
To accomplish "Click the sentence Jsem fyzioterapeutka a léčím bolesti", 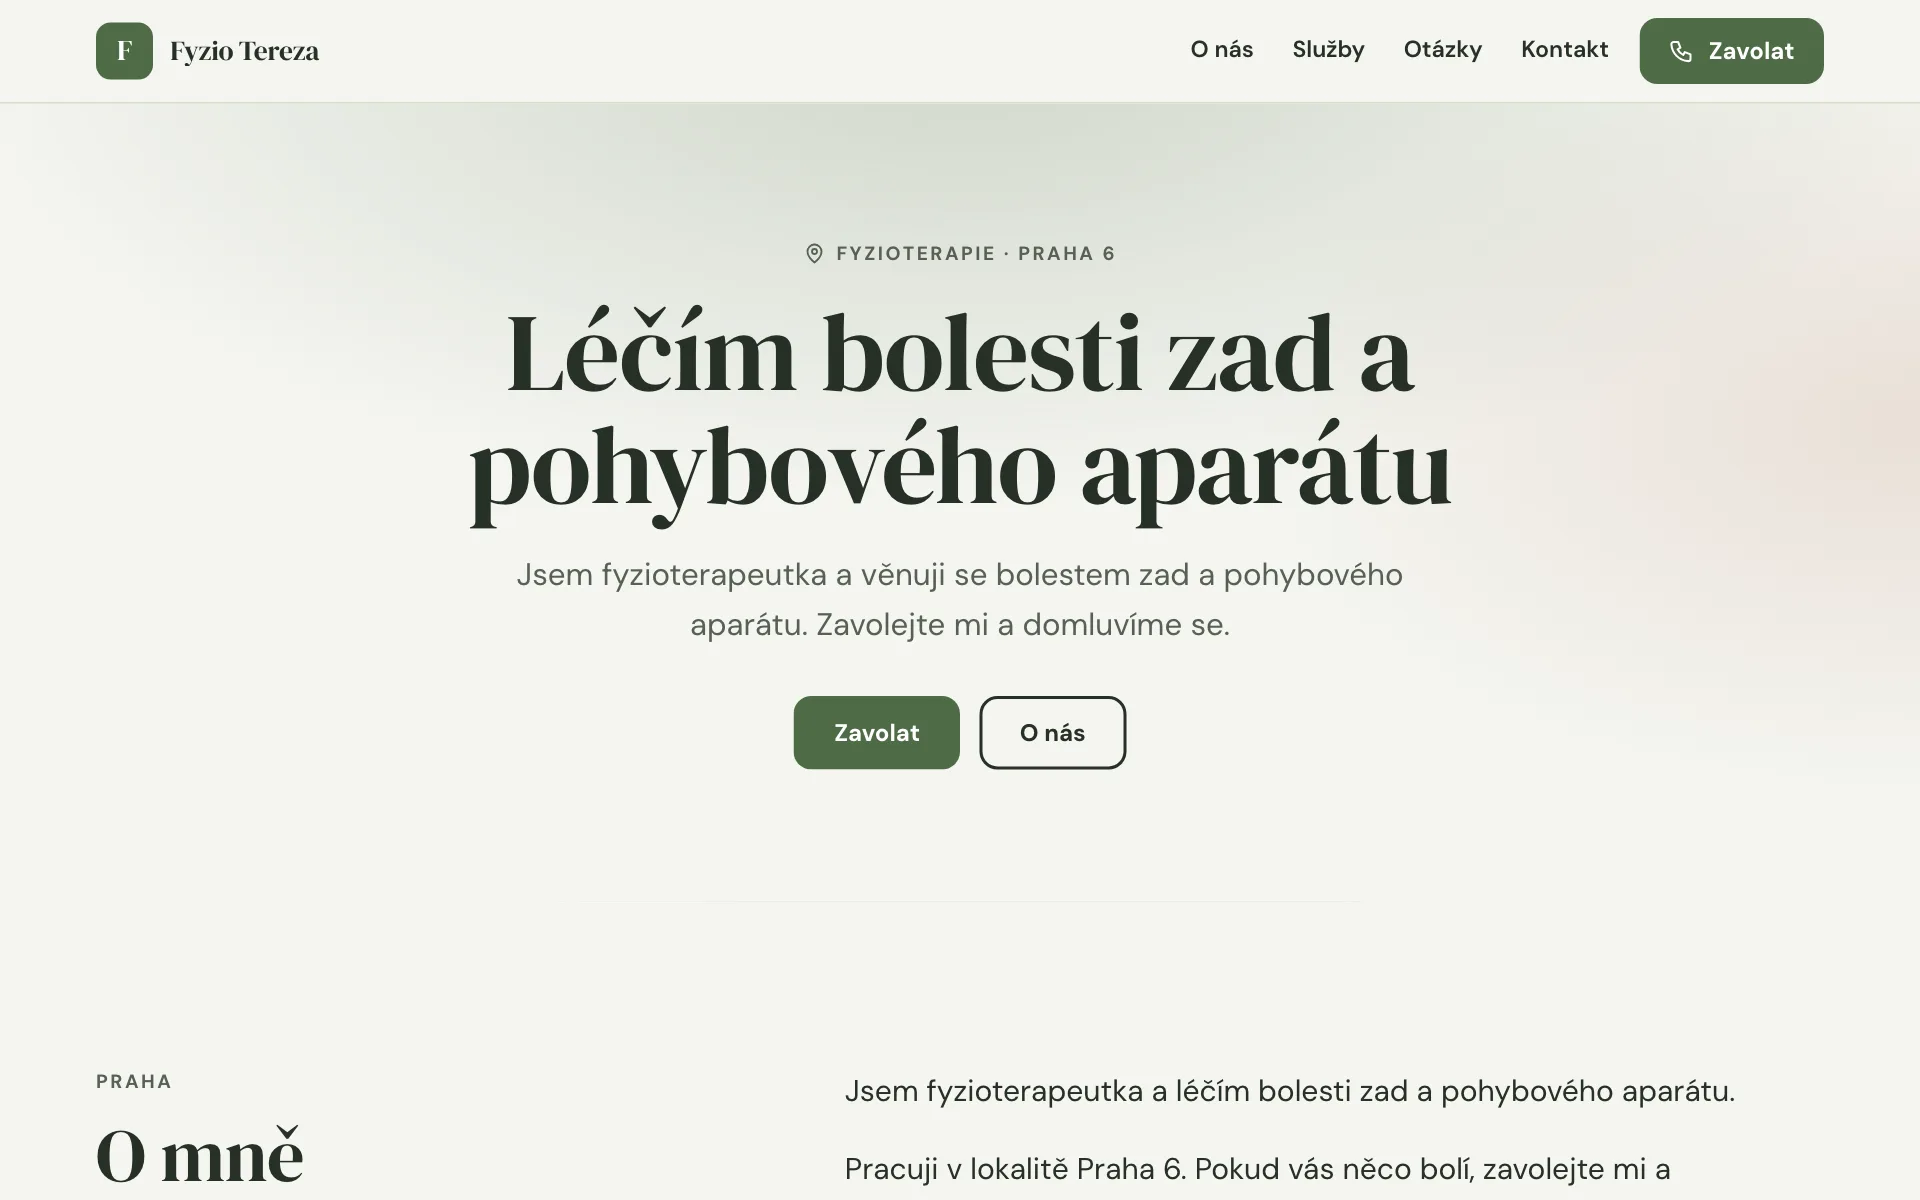I will [x=1289, y=1090].
